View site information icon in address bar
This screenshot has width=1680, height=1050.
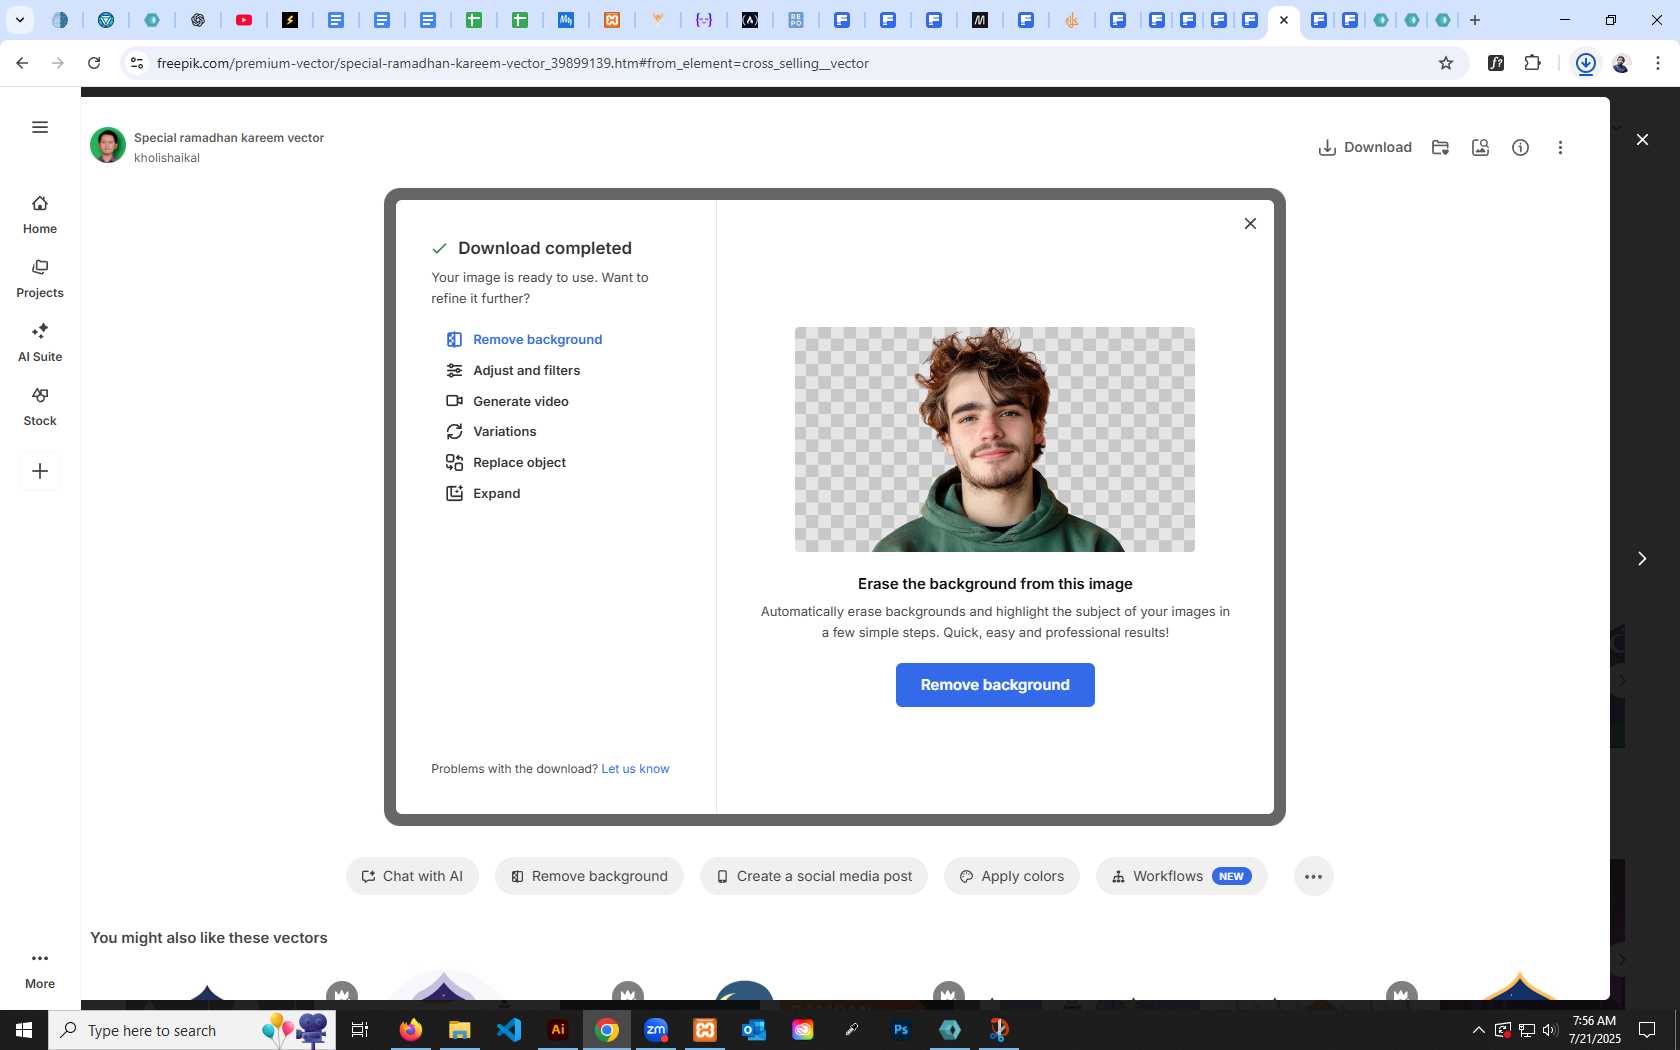137,63
